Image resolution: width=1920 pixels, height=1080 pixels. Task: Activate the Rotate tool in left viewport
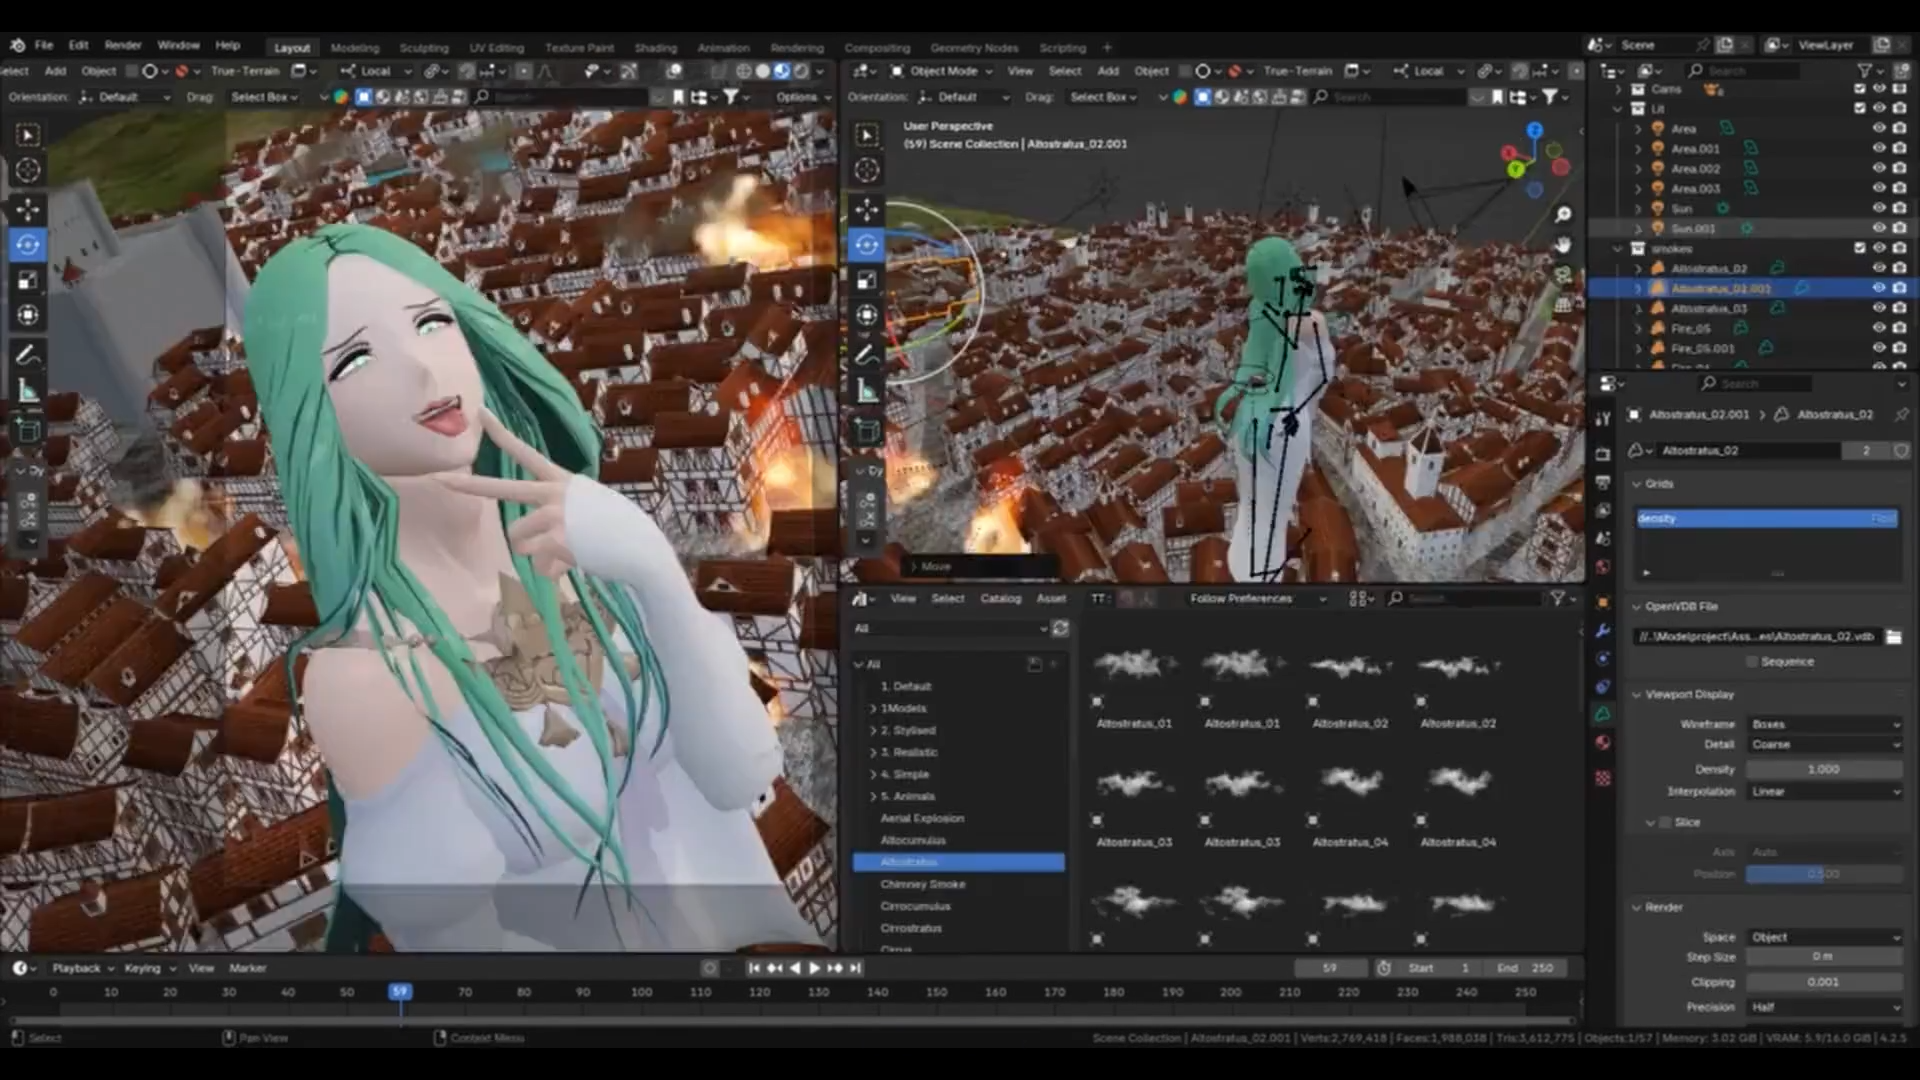[x=28, y=245]
